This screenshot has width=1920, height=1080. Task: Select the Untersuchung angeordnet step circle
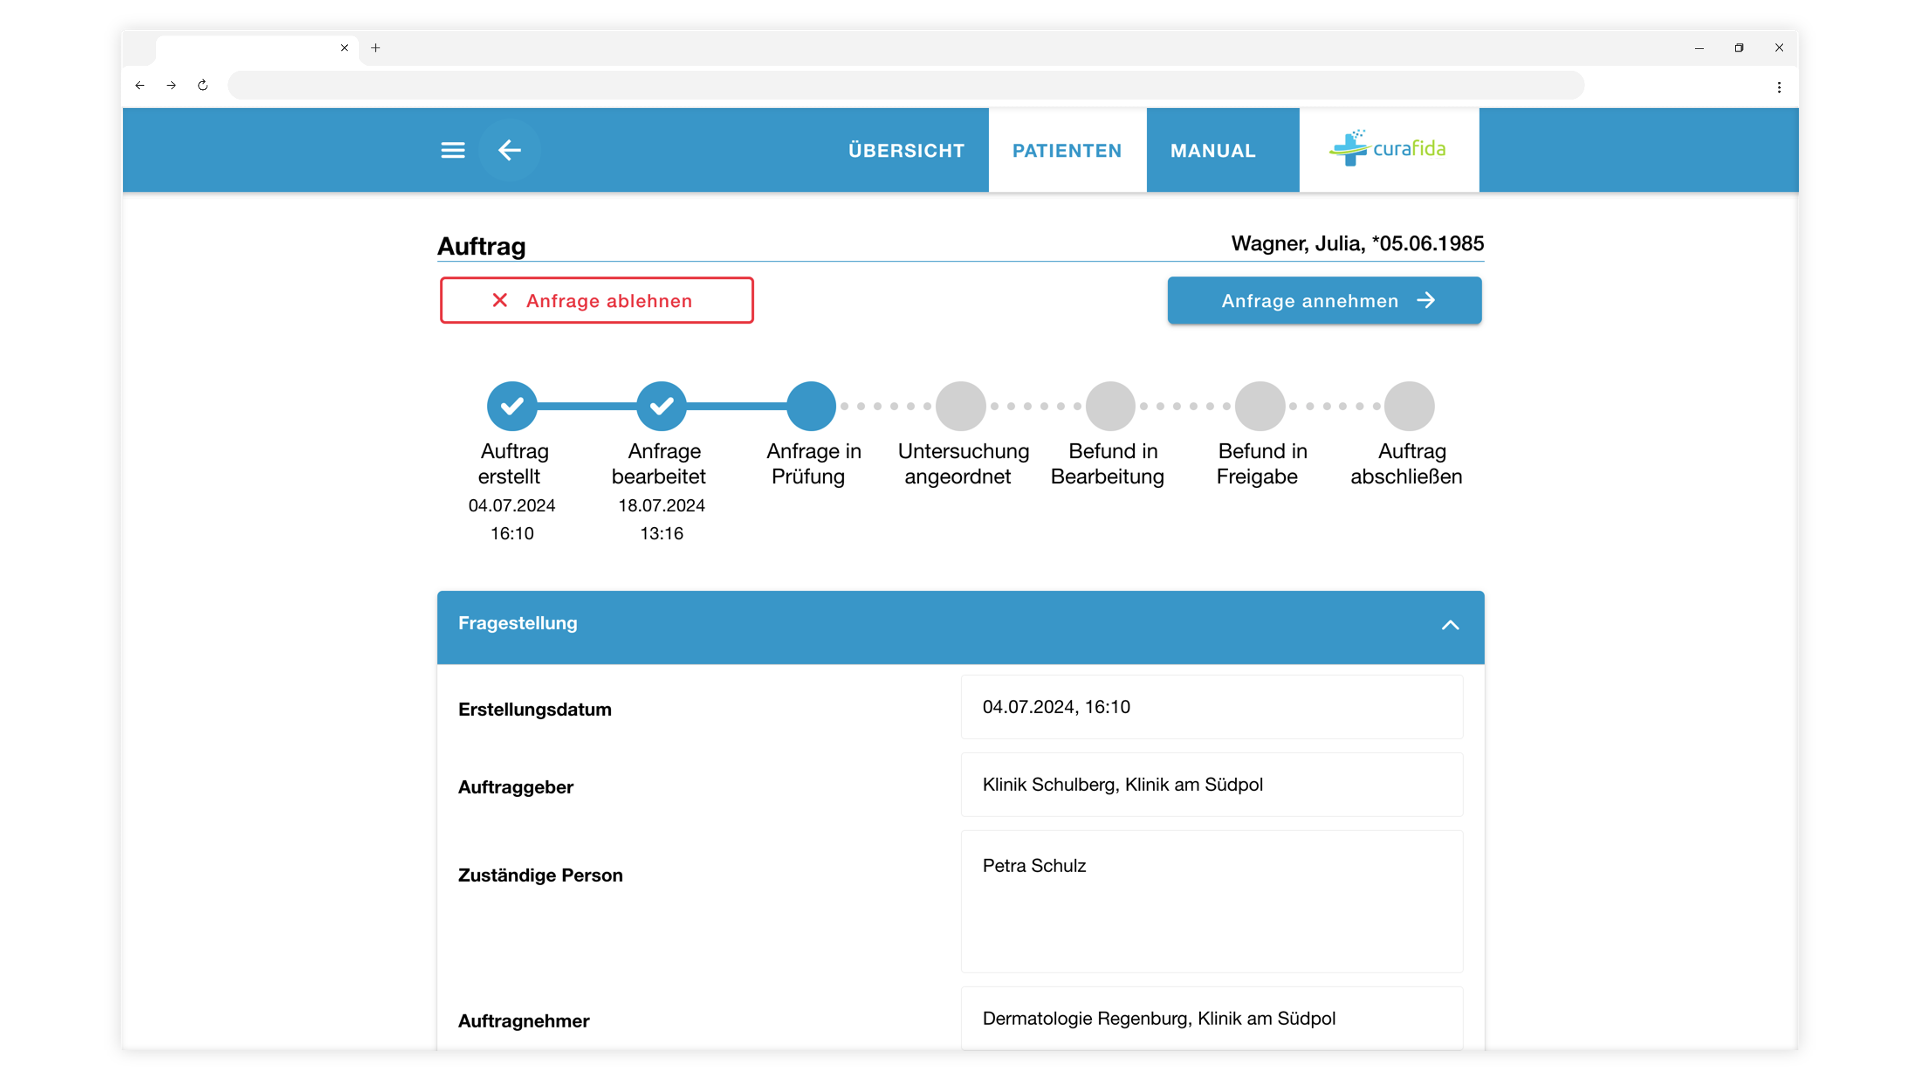click(961, 406)
